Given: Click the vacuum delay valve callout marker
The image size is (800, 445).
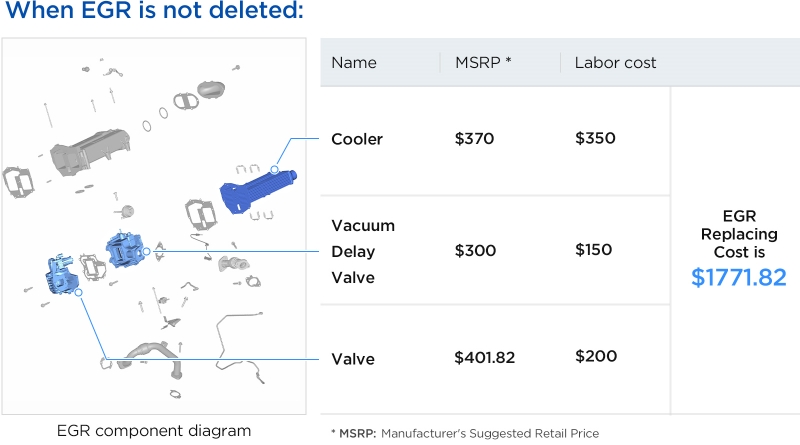Looking at the screenshot, I should tap(146, 251).
